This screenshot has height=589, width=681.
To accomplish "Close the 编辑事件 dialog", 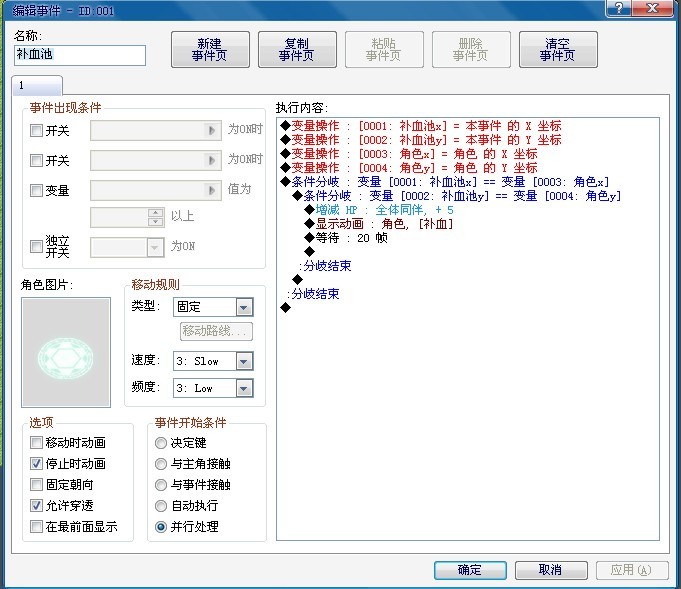I will pyautogui.click(x=652, y=7).
